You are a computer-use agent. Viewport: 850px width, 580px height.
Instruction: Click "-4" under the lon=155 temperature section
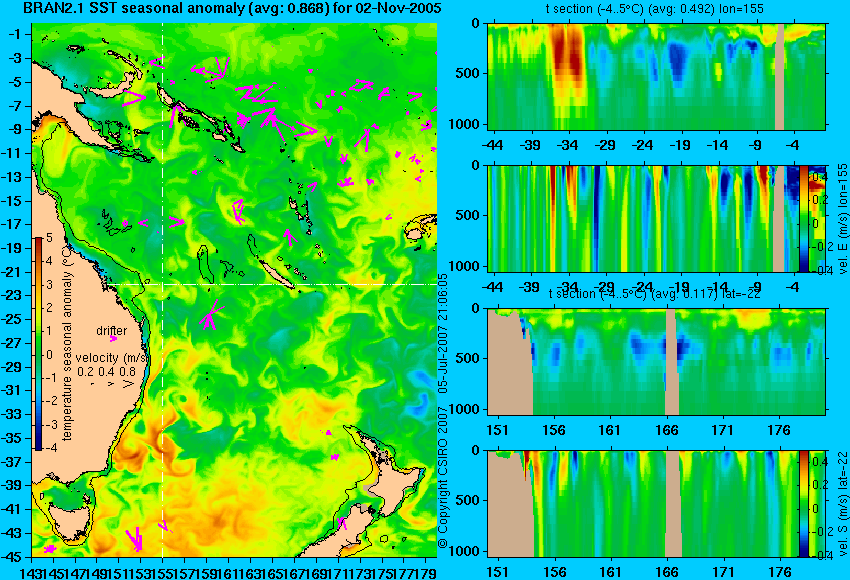pyautogui.click(x=794, y=145)
